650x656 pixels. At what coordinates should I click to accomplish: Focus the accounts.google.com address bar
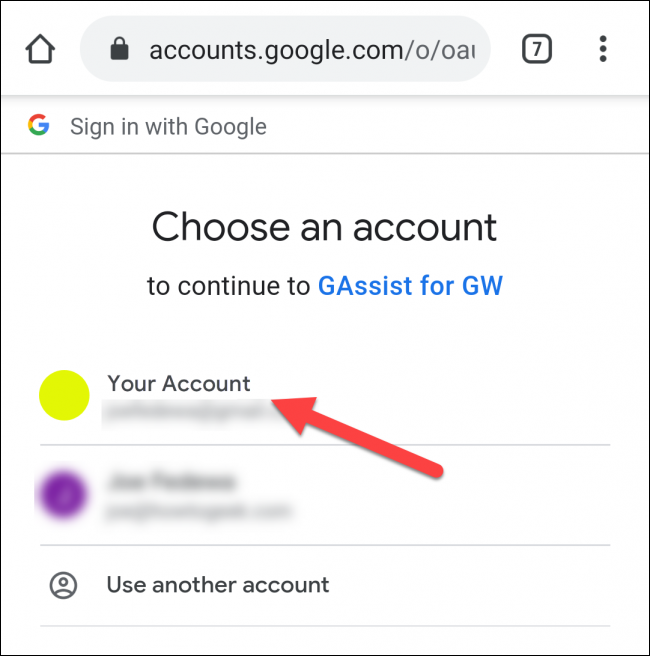coord(285,49)
